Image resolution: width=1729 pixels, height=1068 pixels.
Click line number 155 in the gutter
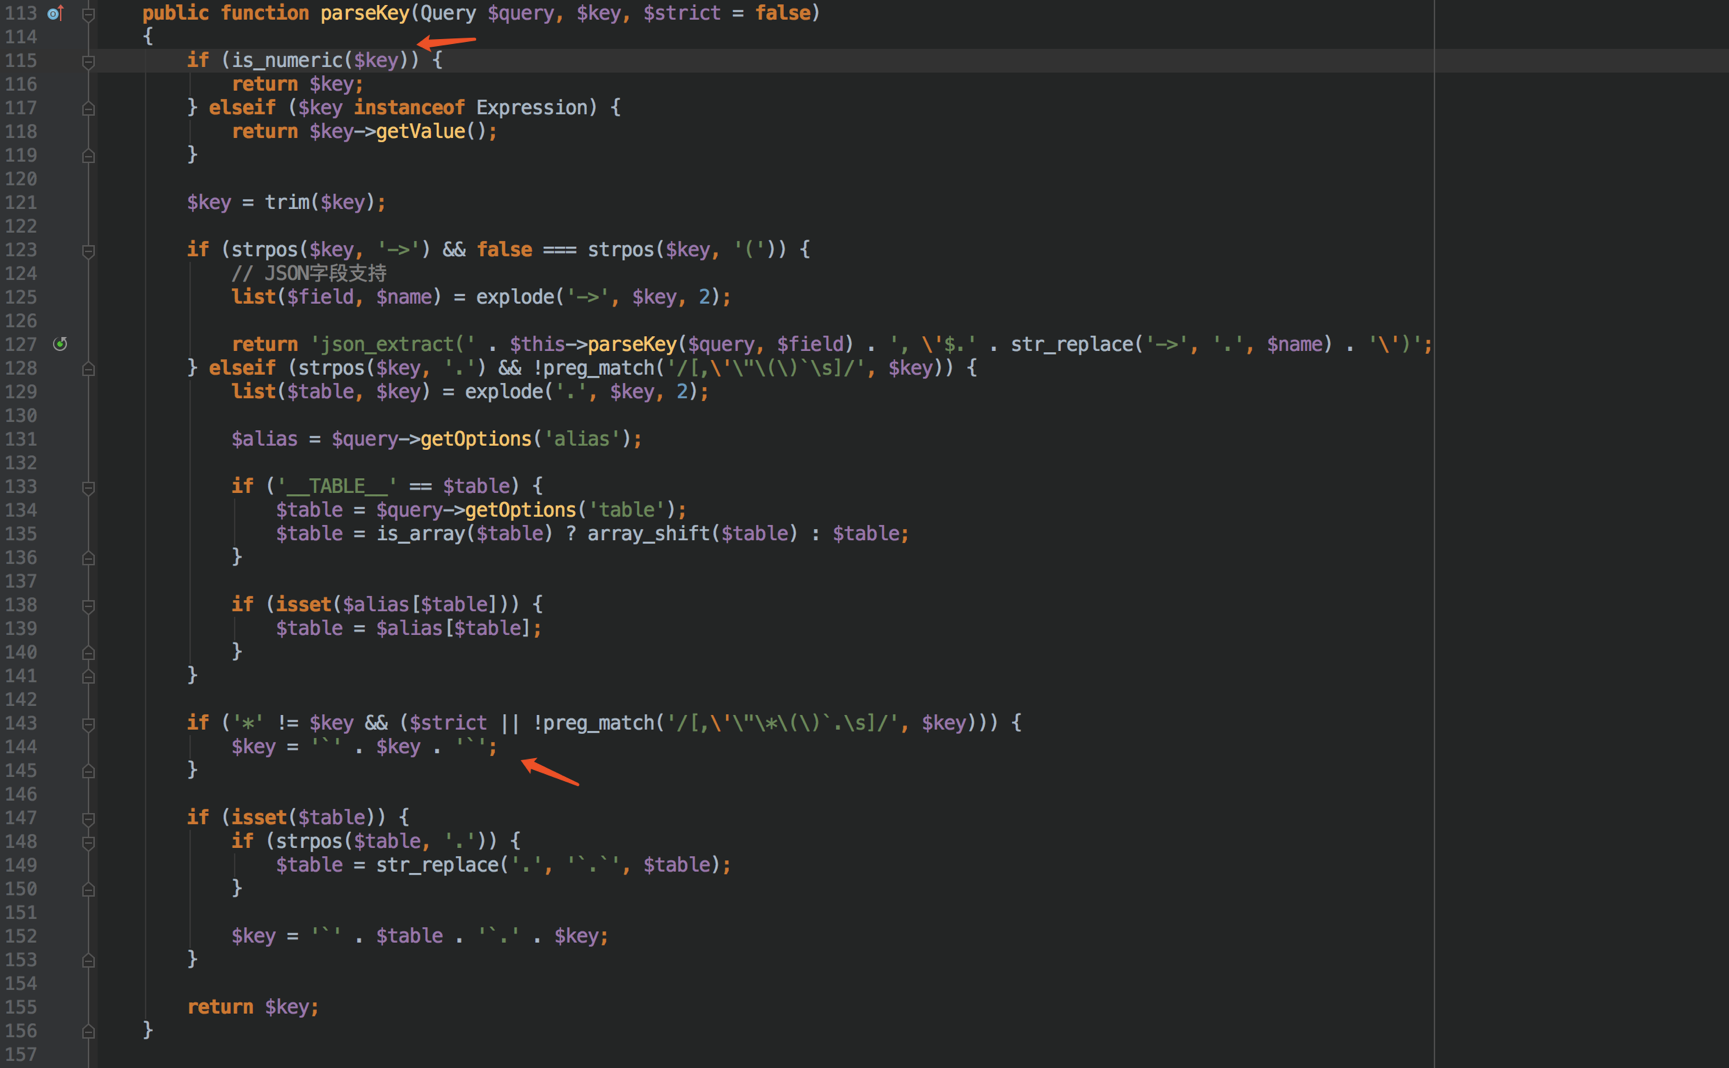(x=20, y=1007)
